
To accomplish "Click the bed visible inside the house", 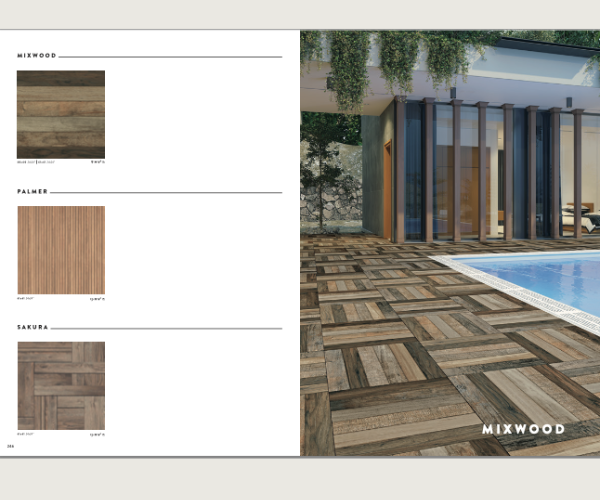I will (578, 215).
